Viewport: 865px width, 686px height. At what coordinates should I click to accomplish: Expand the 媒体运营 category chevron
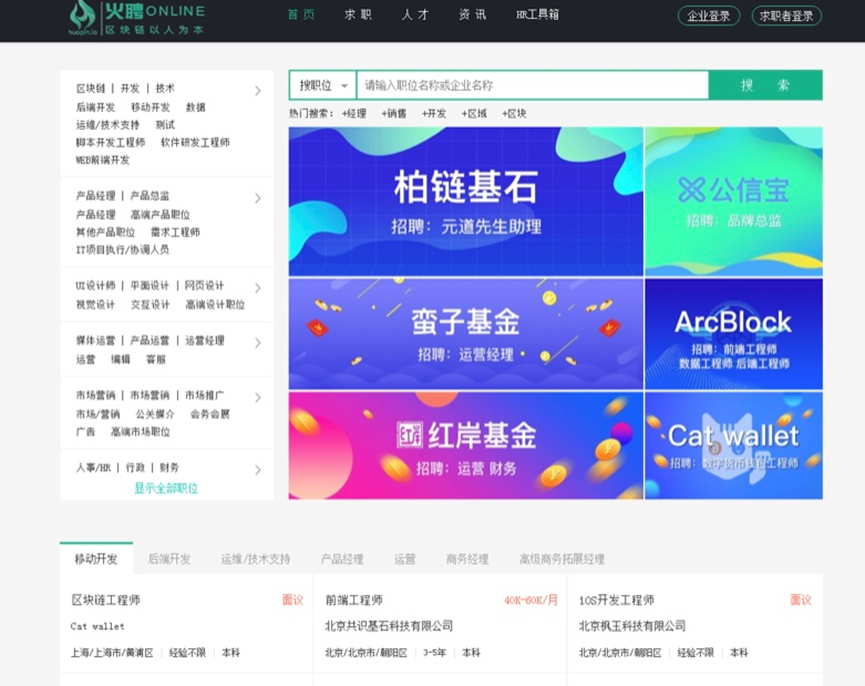point(258,343)
